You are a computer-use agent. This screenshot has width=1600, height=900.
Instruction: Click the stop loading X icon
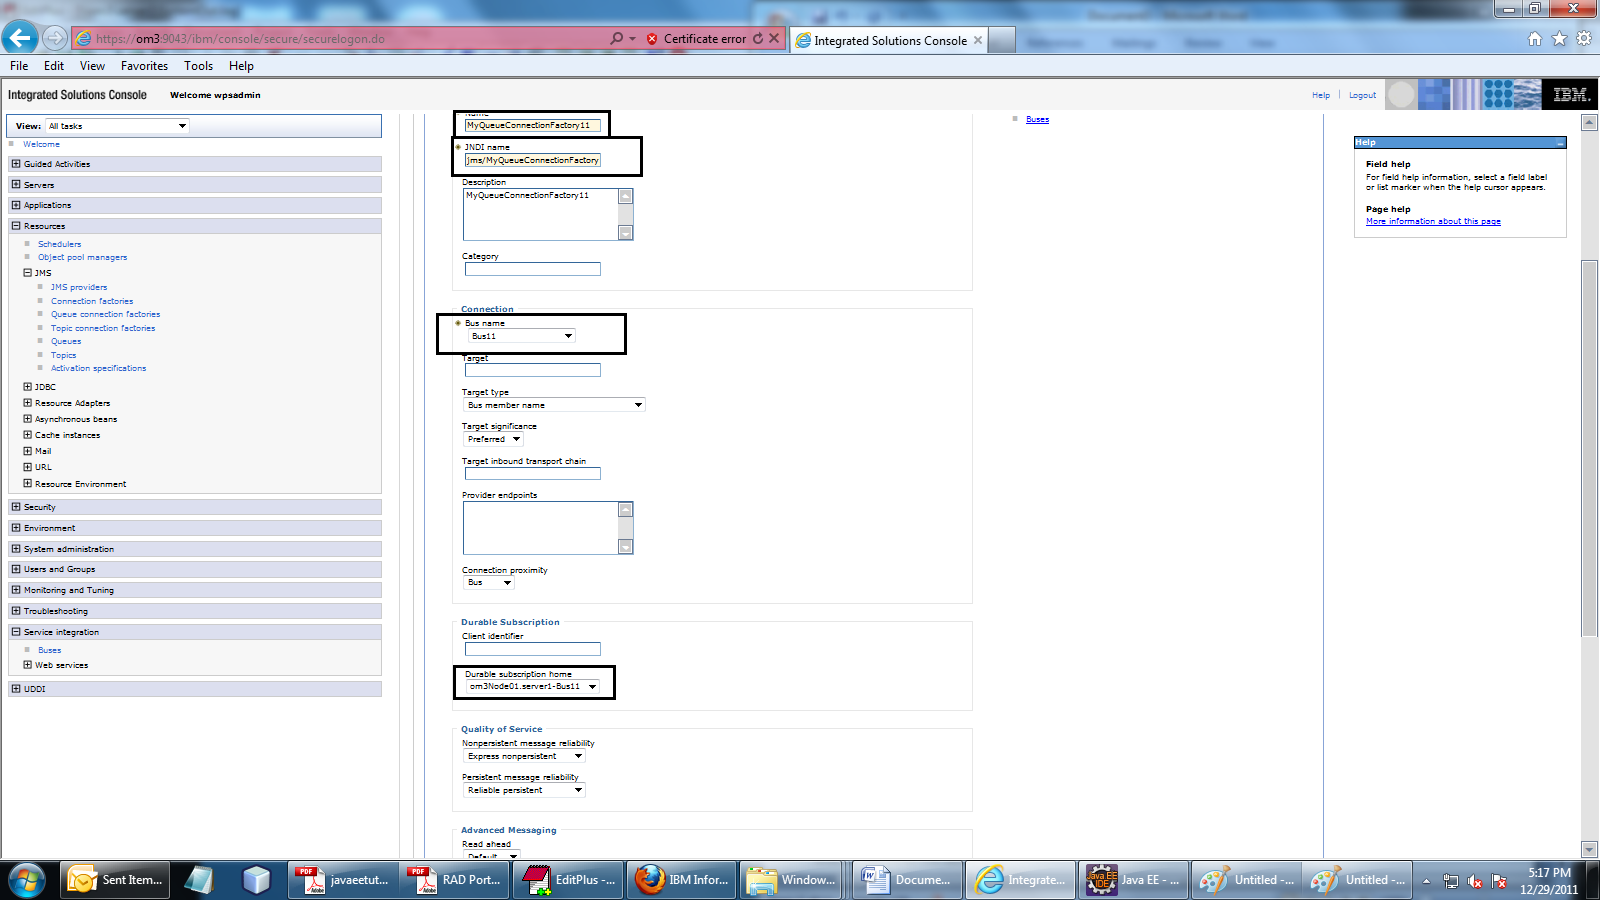pos(774,38)
